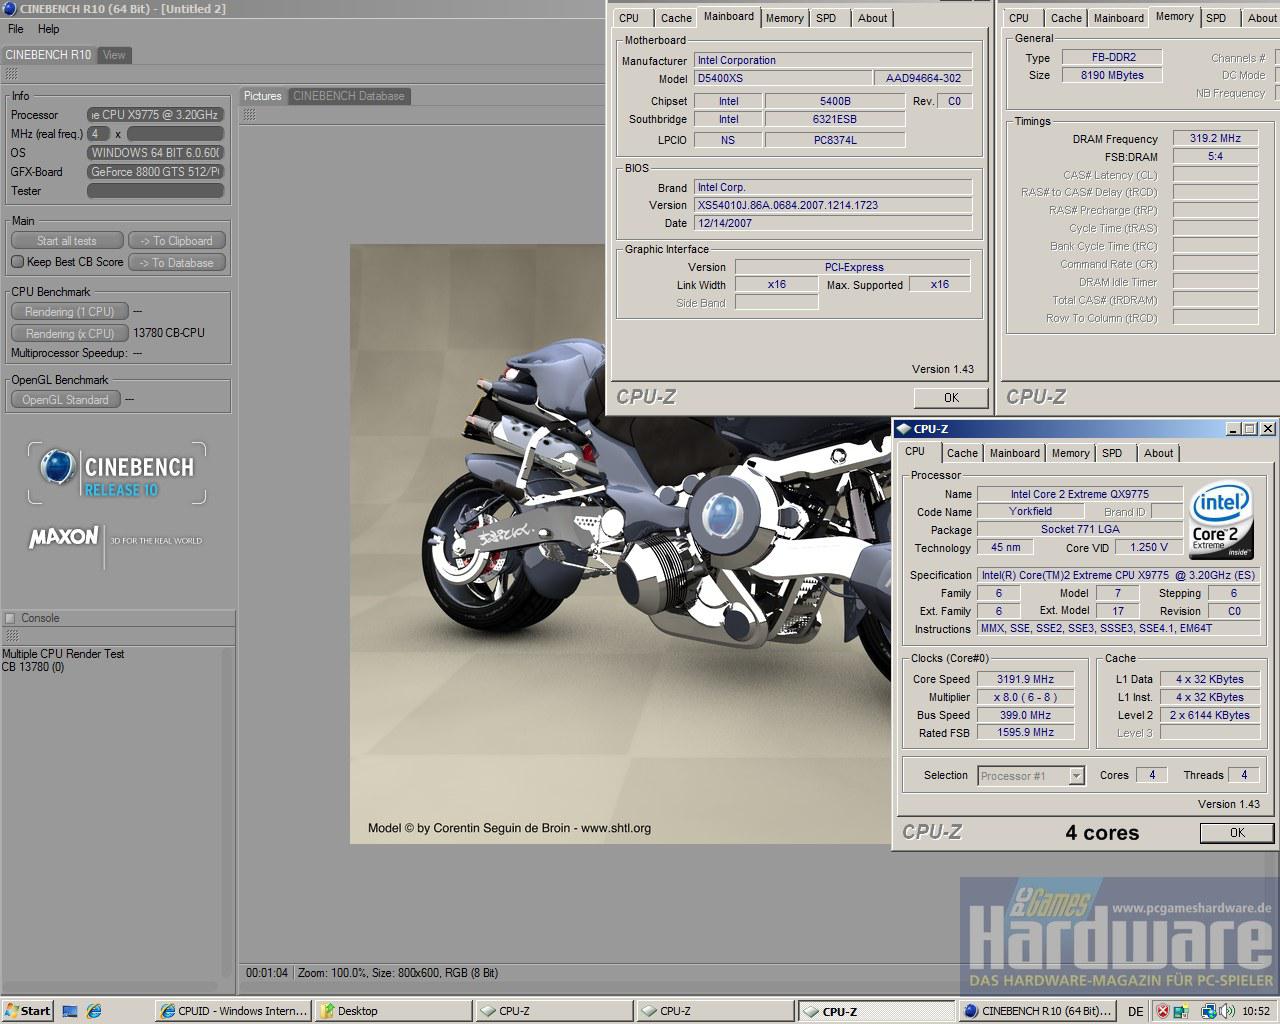Click the BIOS date 12/14/2007 value
The height and width of the screenshot is (1024, 1280).
834,223
